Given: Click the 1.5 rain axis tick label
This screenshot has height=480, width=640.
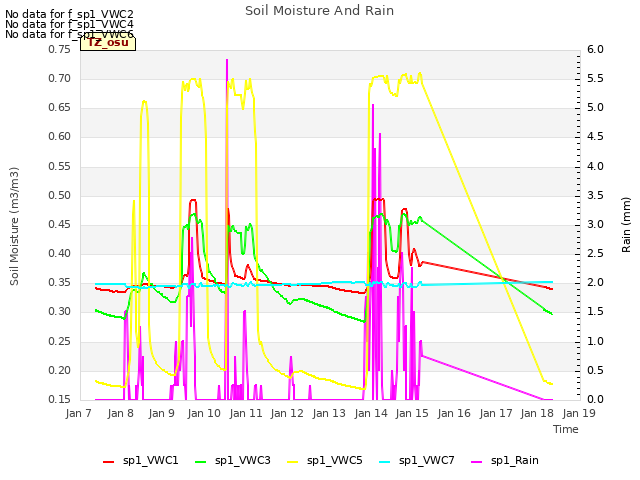Looking at the screenshot, I should 596,312.
